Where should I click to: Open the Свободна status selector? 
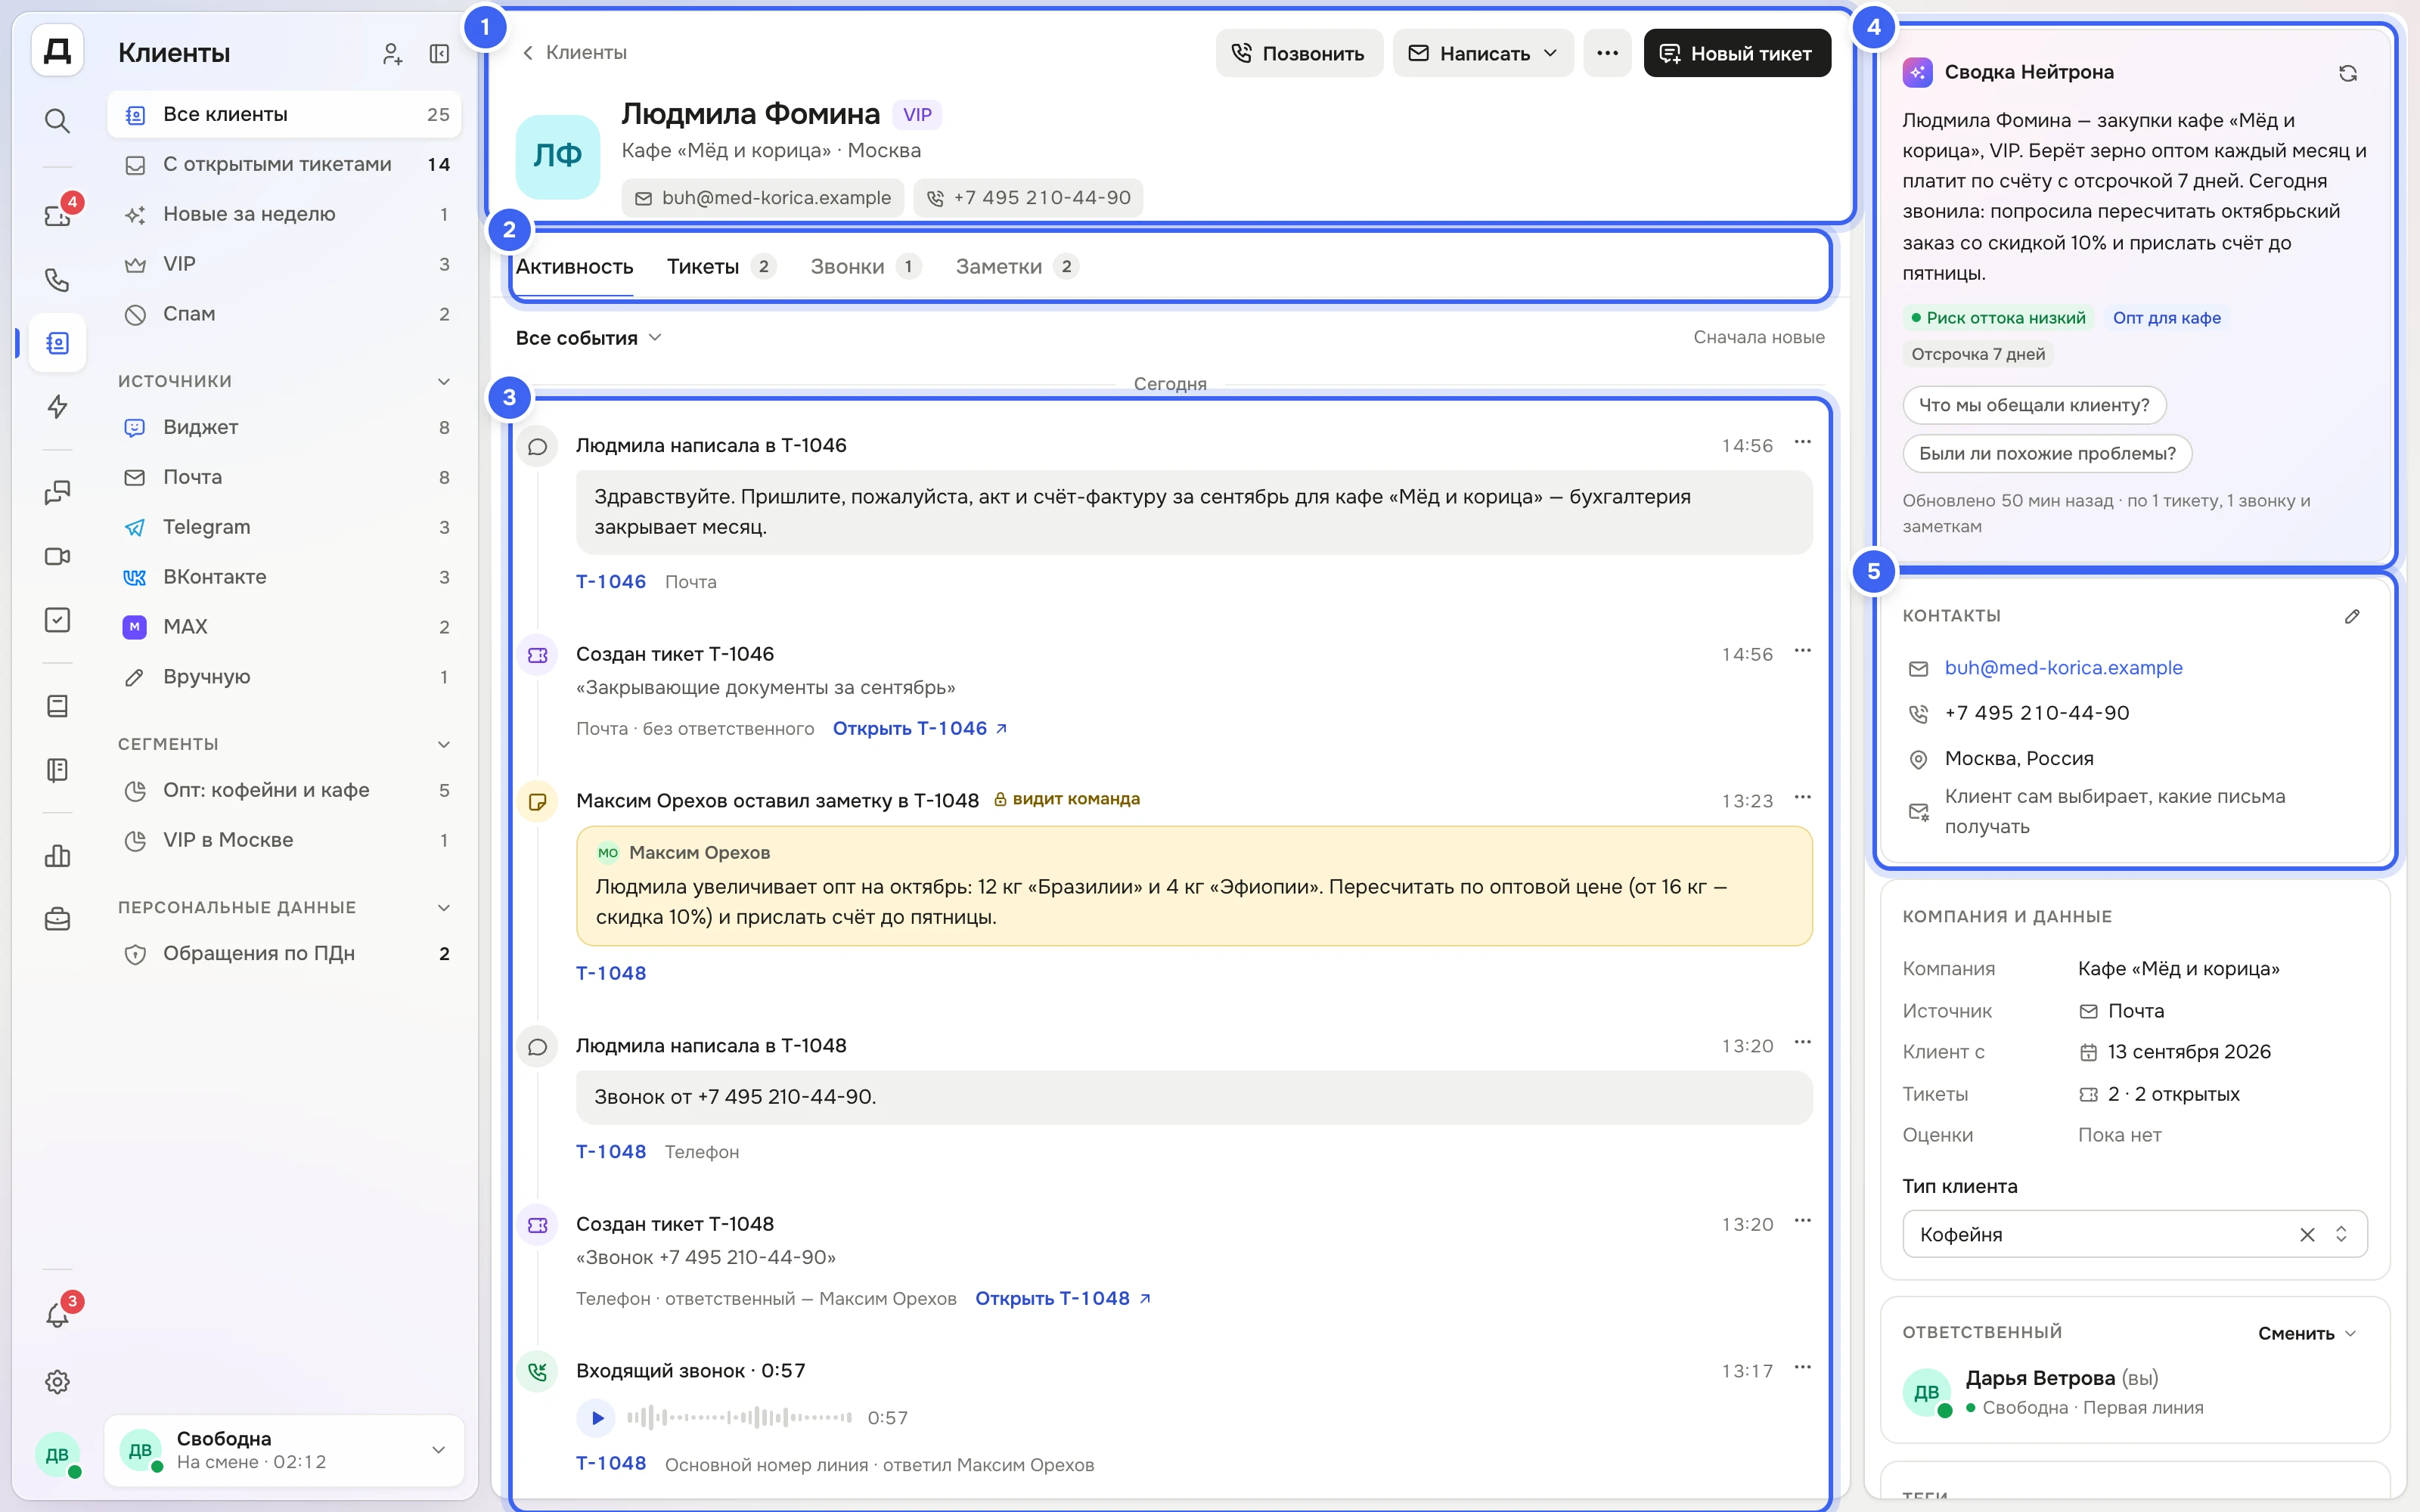pyautogui.click(x=284, y=1450)
